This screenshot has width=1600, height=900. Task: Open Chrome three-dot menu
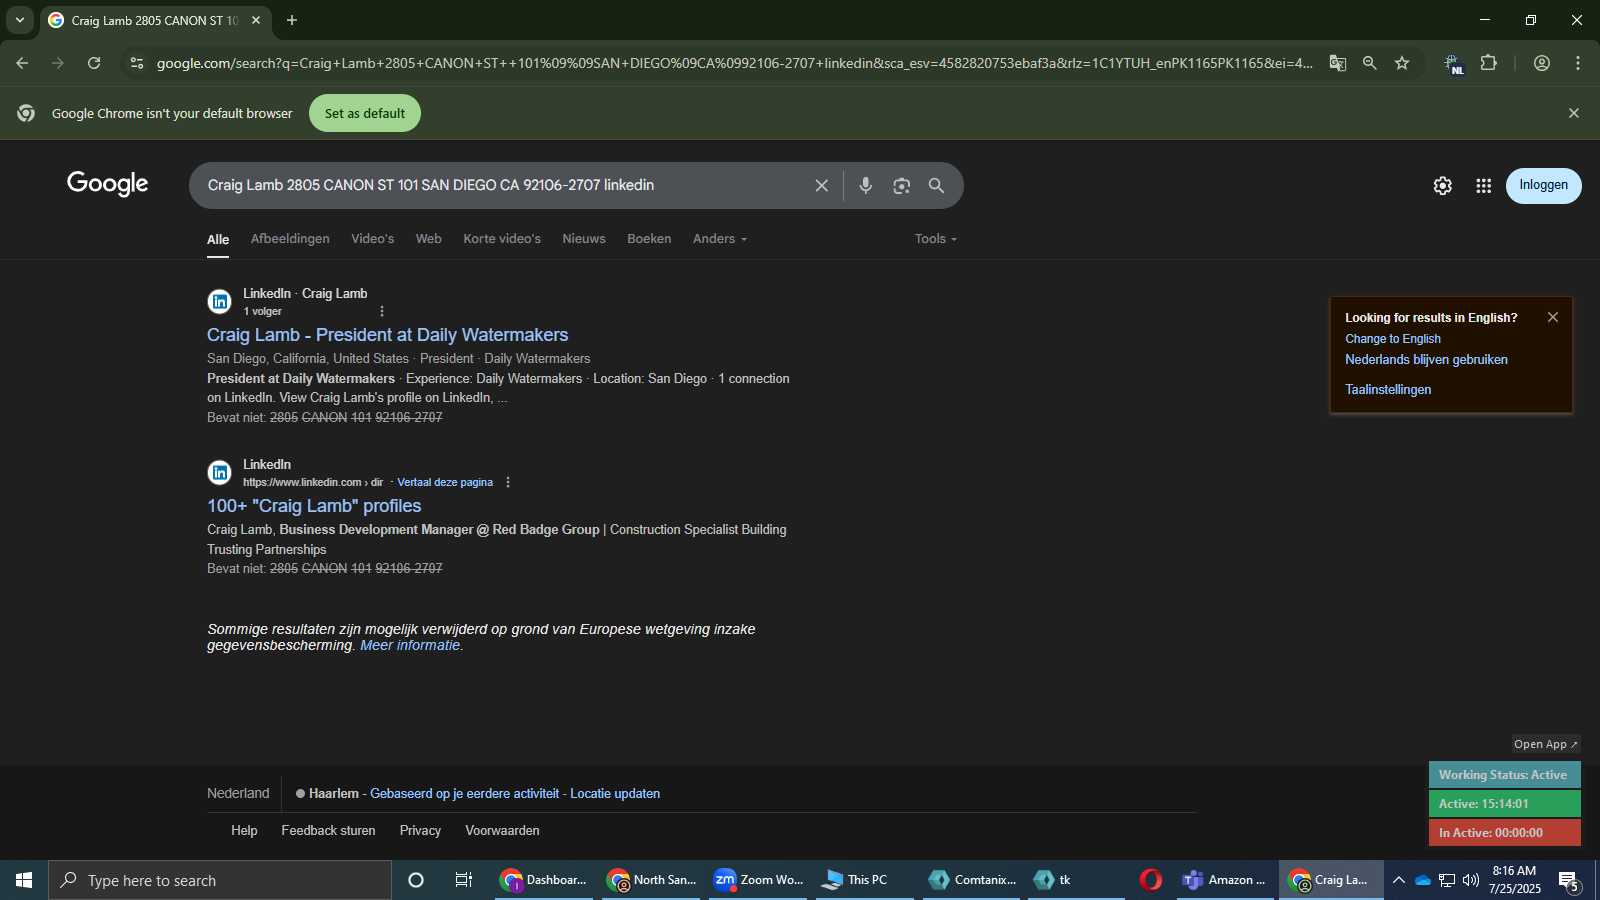1578,63
